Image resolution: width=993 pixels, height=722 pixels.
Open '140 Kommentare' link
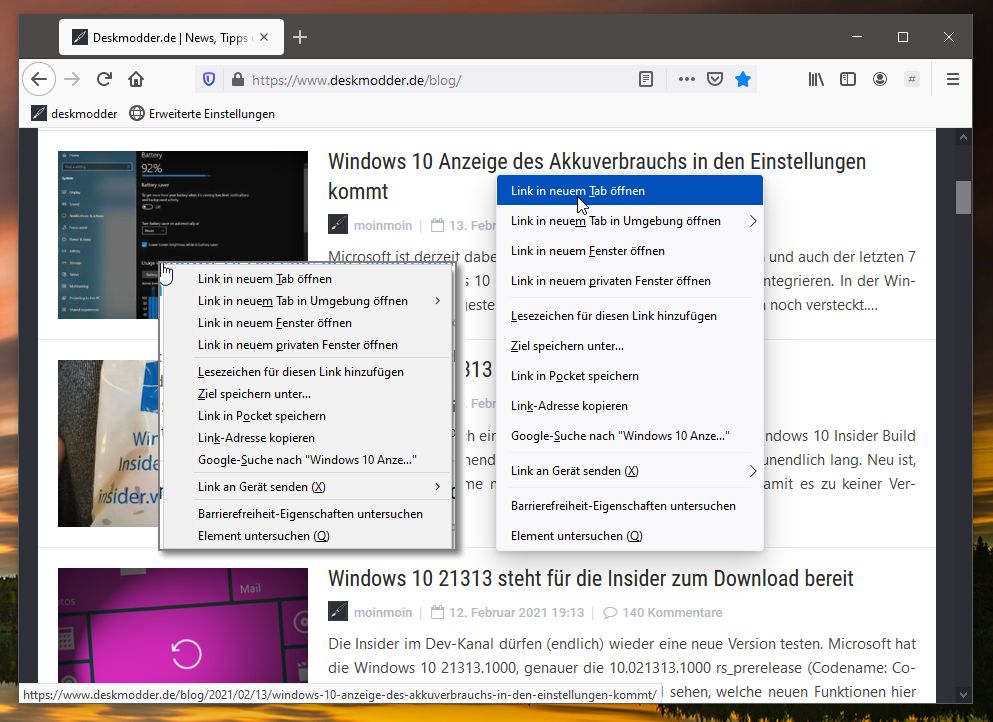[663, 612]
